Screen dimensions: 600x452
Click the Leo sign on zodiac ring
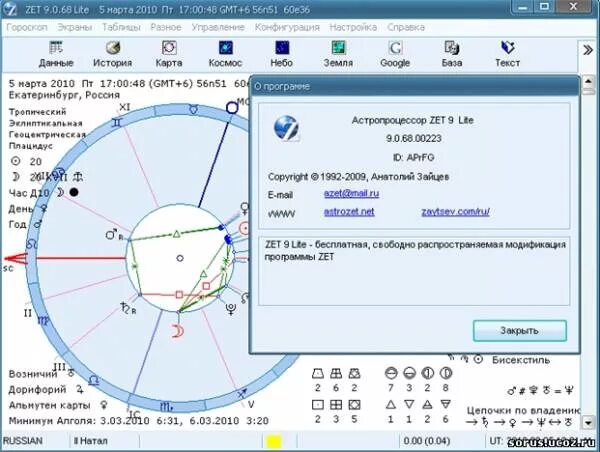click(31, 243)
